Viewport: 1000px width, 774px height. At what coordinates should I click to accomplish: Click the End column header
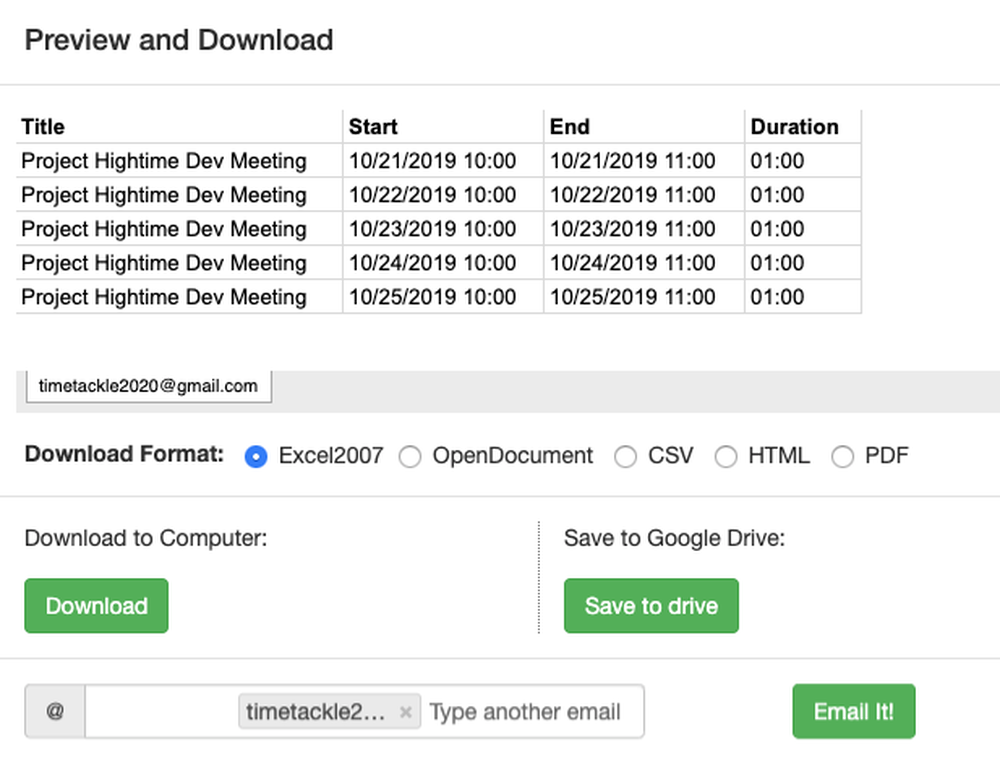pyautogui.click(x=570, y=127)
